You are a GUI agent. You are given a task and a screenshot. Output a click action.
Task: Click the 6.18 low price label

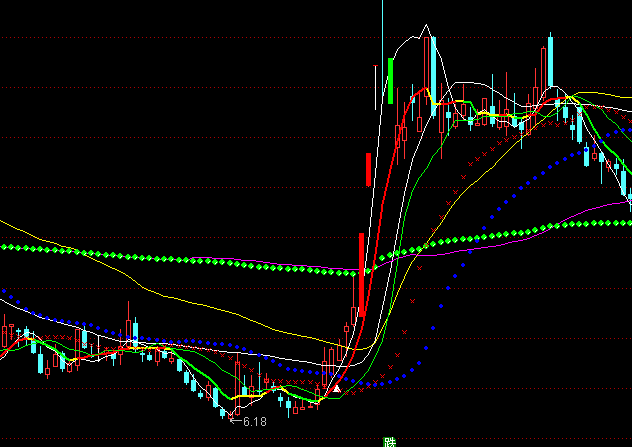click(x=255, y=422)
